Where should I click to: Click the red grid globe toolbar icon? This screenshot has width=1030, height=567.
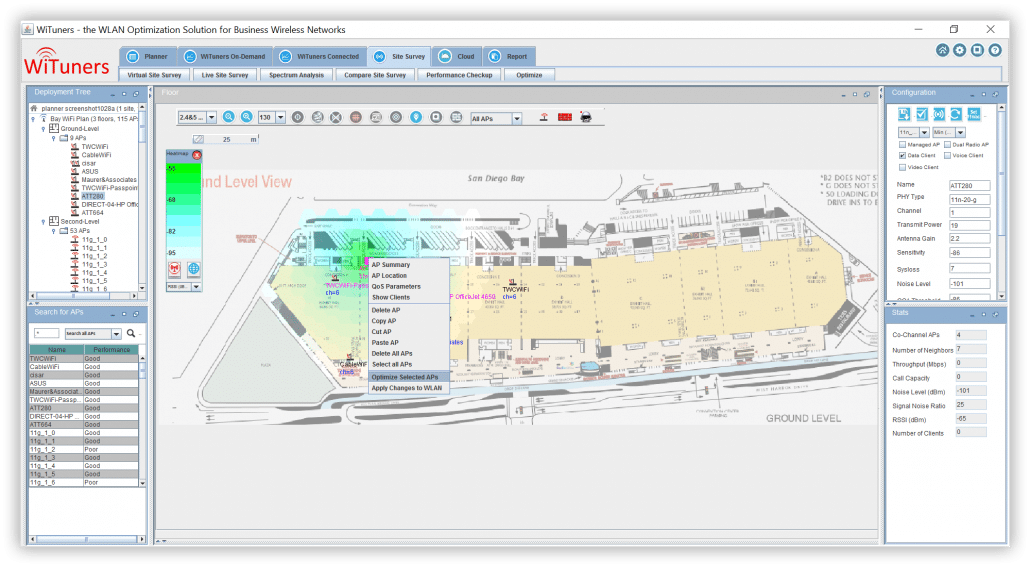tap(355, 118)
